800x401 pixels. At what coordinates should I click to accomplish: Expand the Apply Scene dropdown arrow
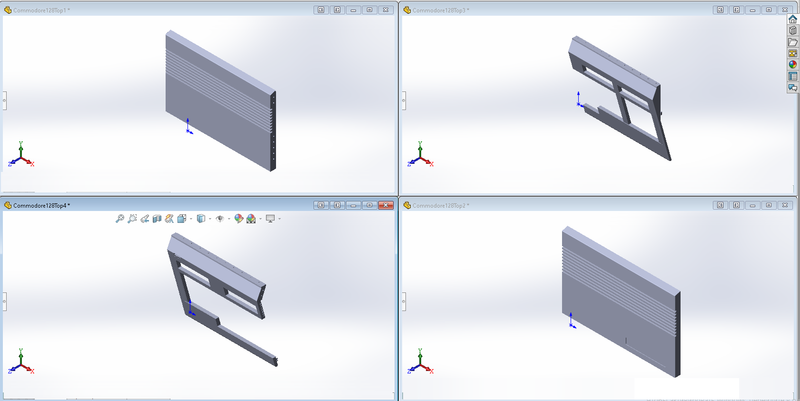[260, 218]
